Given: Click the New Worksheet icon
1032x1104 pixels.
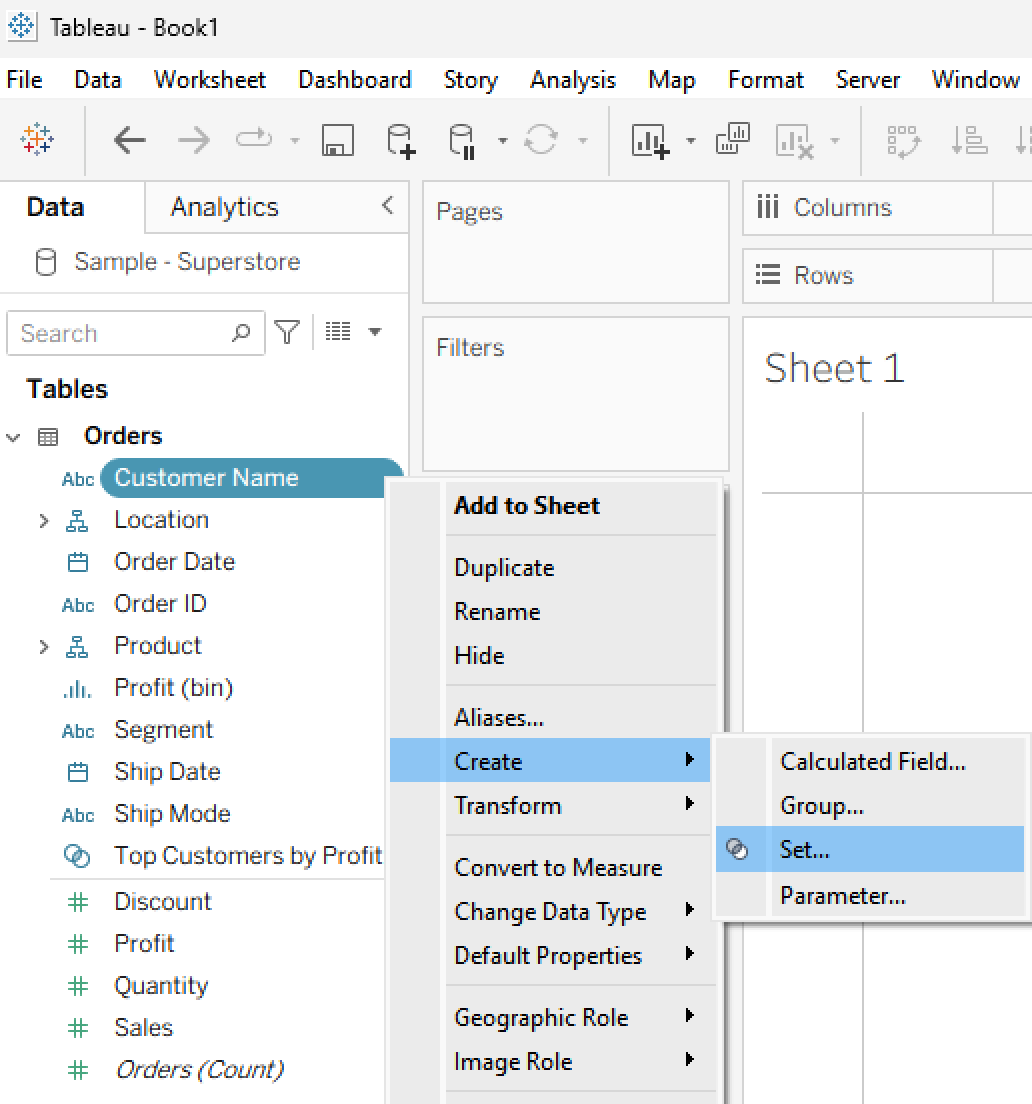Looking at the screenshot, I should (x=650, y=140).
